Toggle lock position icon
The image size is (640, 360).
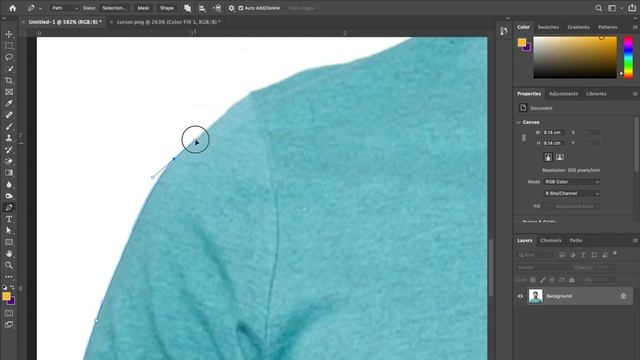point(552,280)
